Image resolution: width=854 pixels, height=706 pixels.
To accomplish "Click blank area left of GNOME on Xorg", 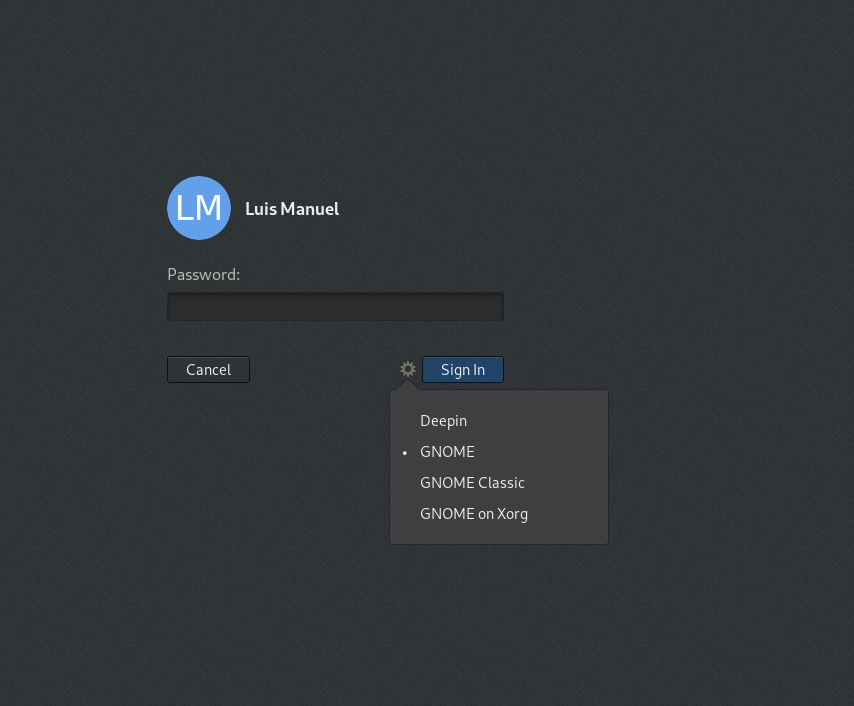I will [x=405, y=514].
